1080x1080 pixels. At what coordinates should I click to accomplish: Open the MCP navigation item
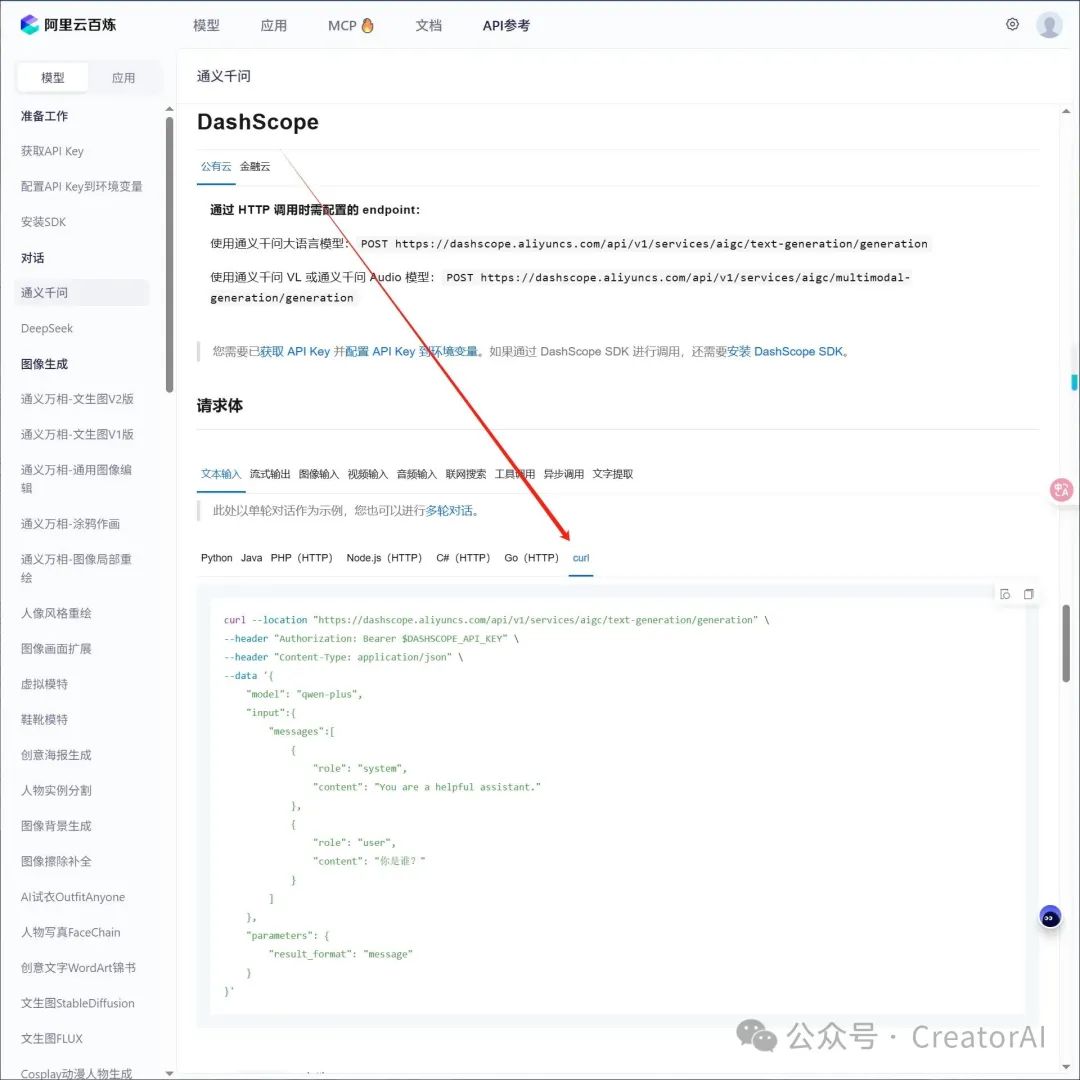(x=342, y=25)
